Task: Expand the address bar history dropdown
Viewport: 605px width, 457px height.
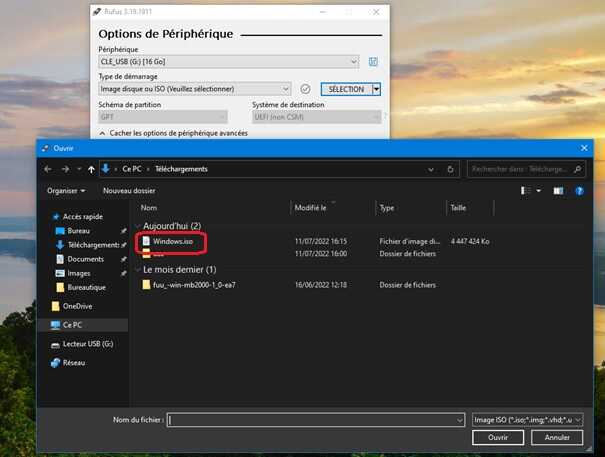Action: click(431, 169)
